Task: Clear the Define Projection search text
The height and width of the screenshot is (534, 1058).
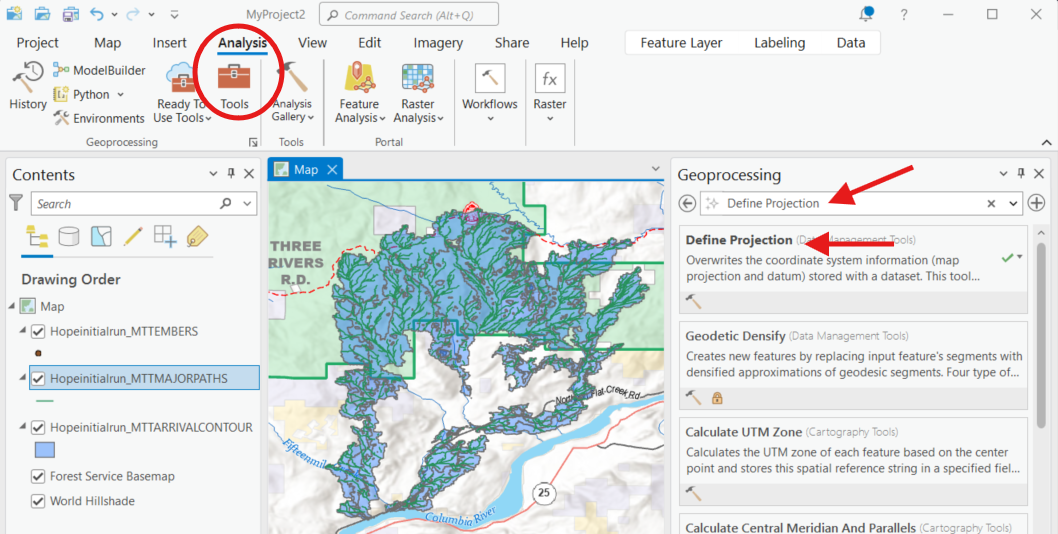Action: 991,203
